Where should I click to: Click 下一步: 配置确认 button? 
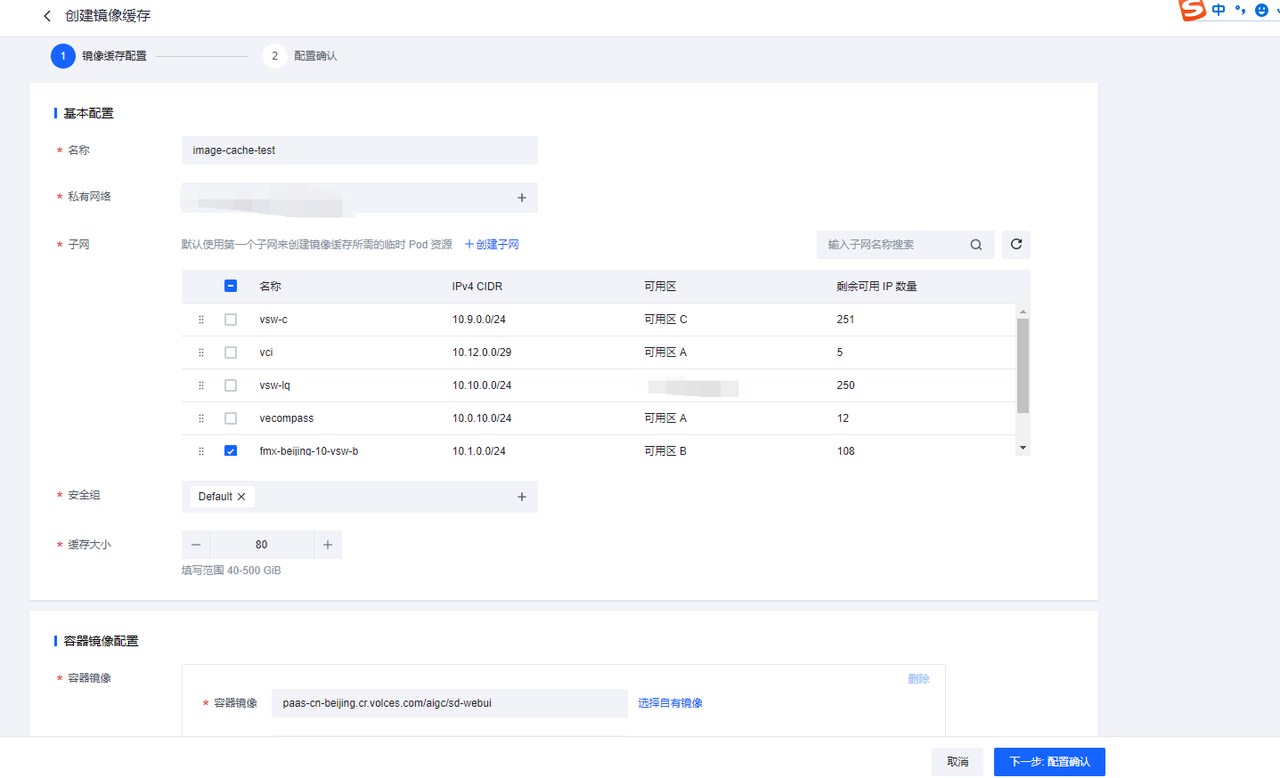coord(1049,762)
